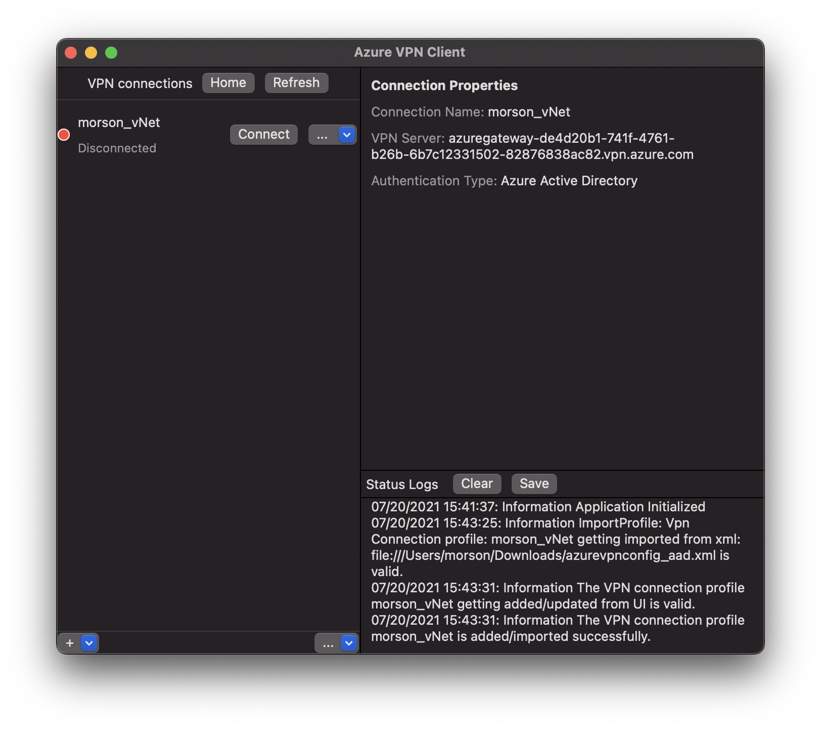Screen dimensions: 821x729
Task: Minimize the window with yellow button
Action: (91, 53)
